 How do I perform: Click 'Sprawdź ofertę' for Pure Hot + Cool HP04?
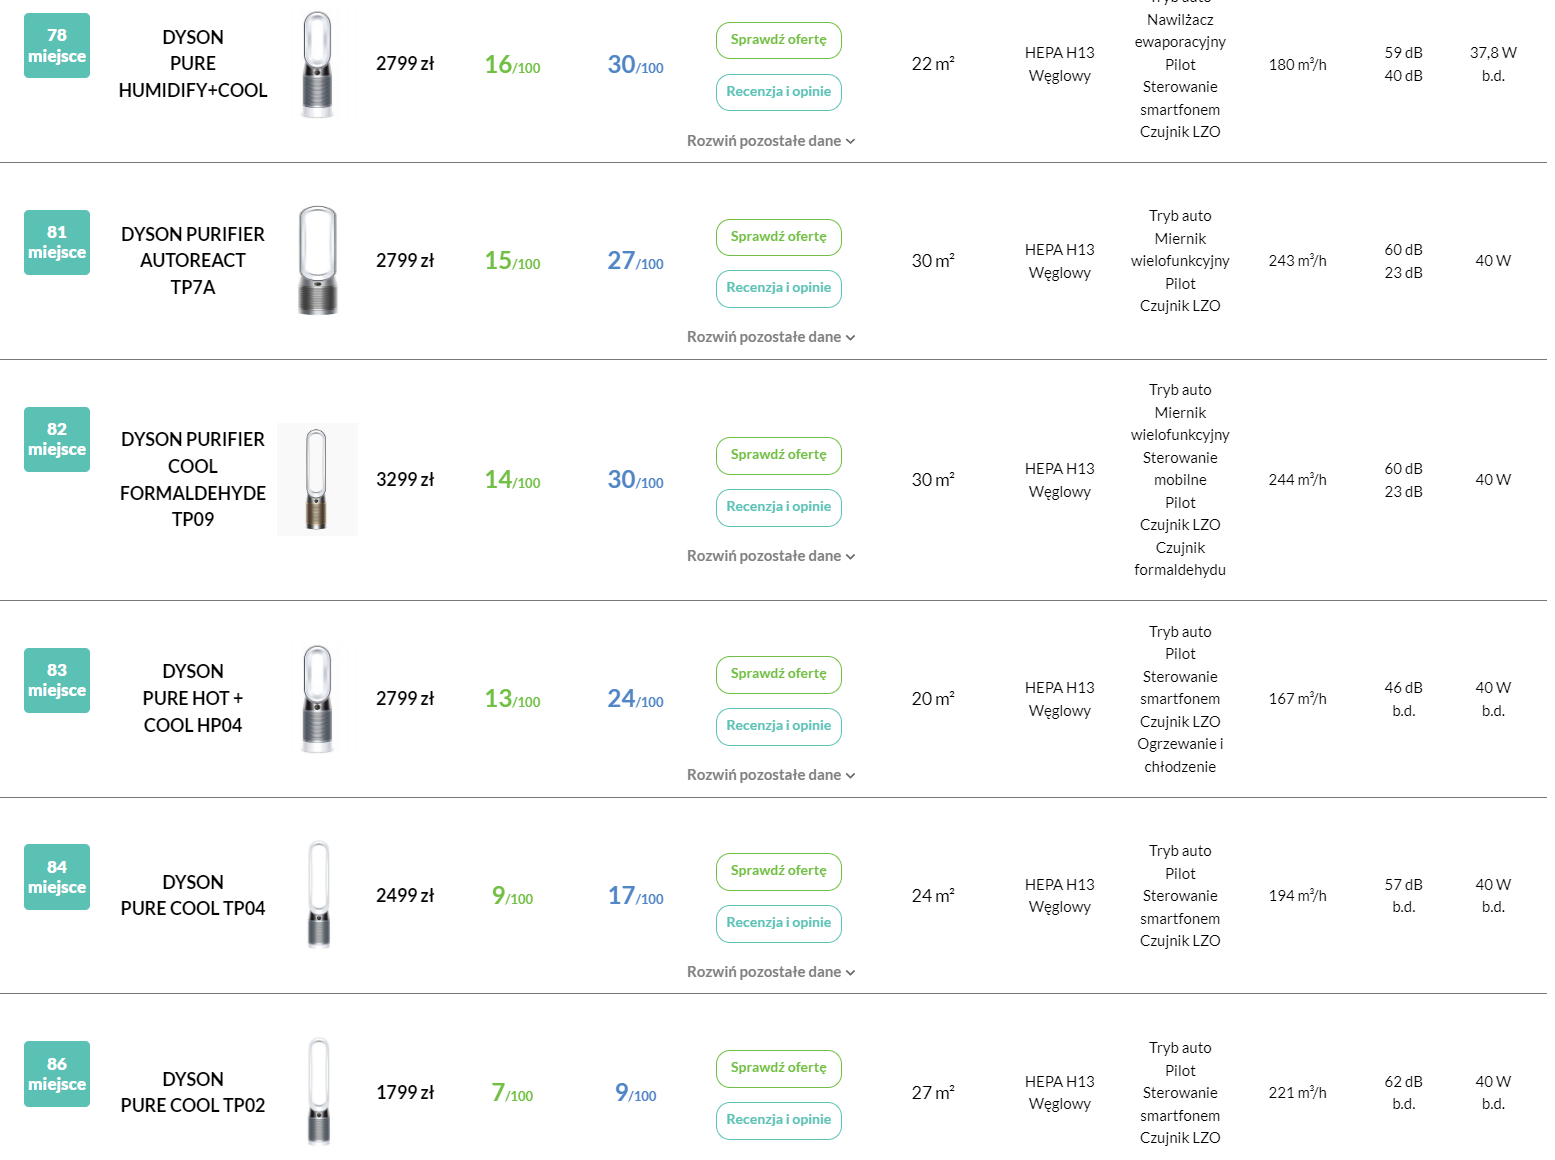[778, 674]
